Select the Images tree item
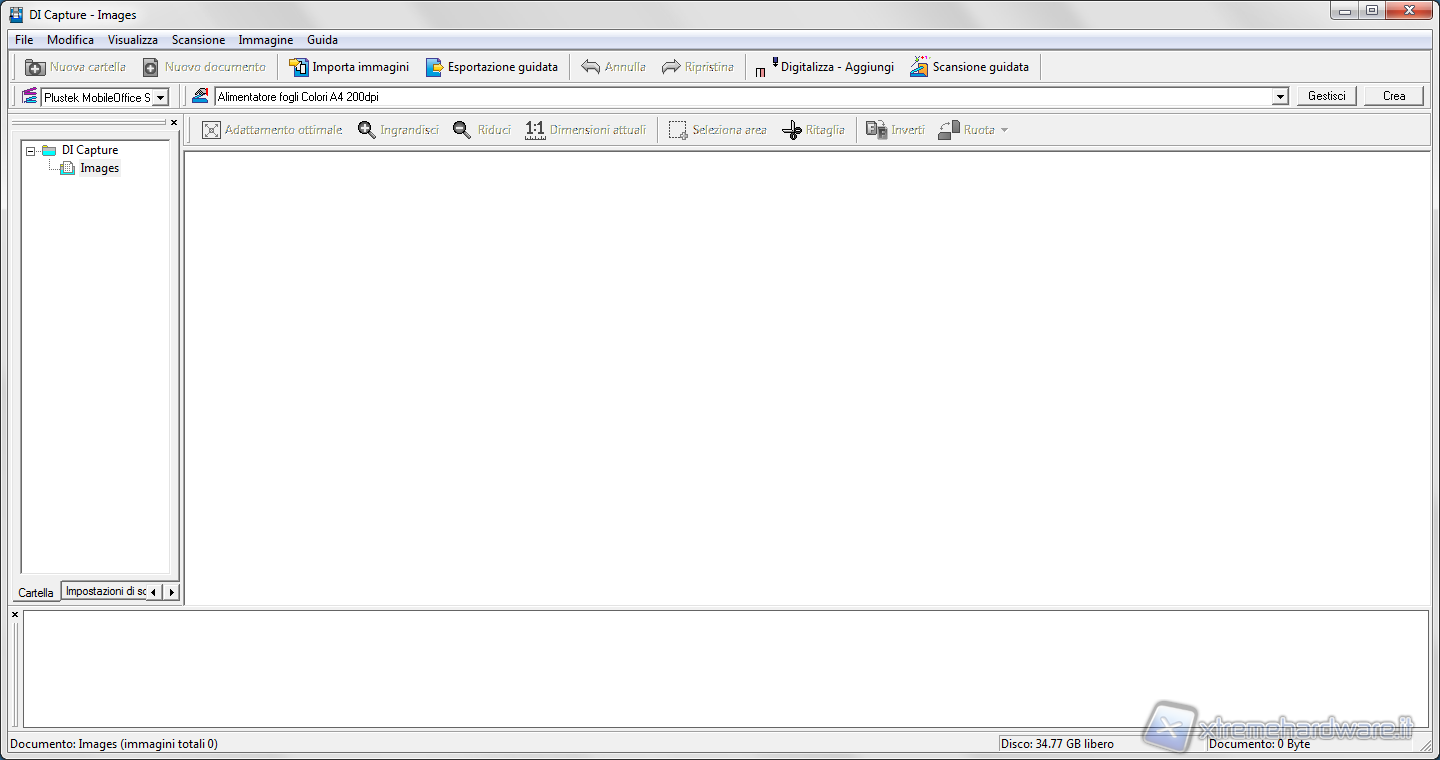 click(x=99, y=168)
